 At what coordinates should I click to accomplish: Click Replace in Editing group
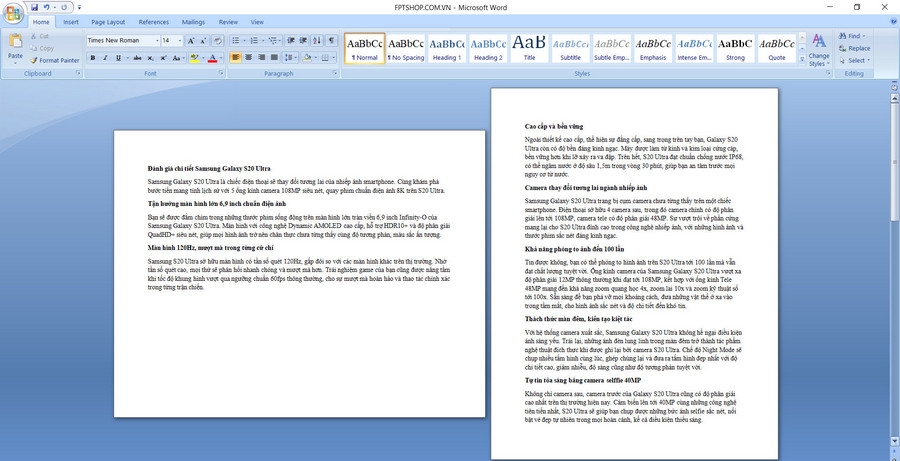click(x=855, y=48)
